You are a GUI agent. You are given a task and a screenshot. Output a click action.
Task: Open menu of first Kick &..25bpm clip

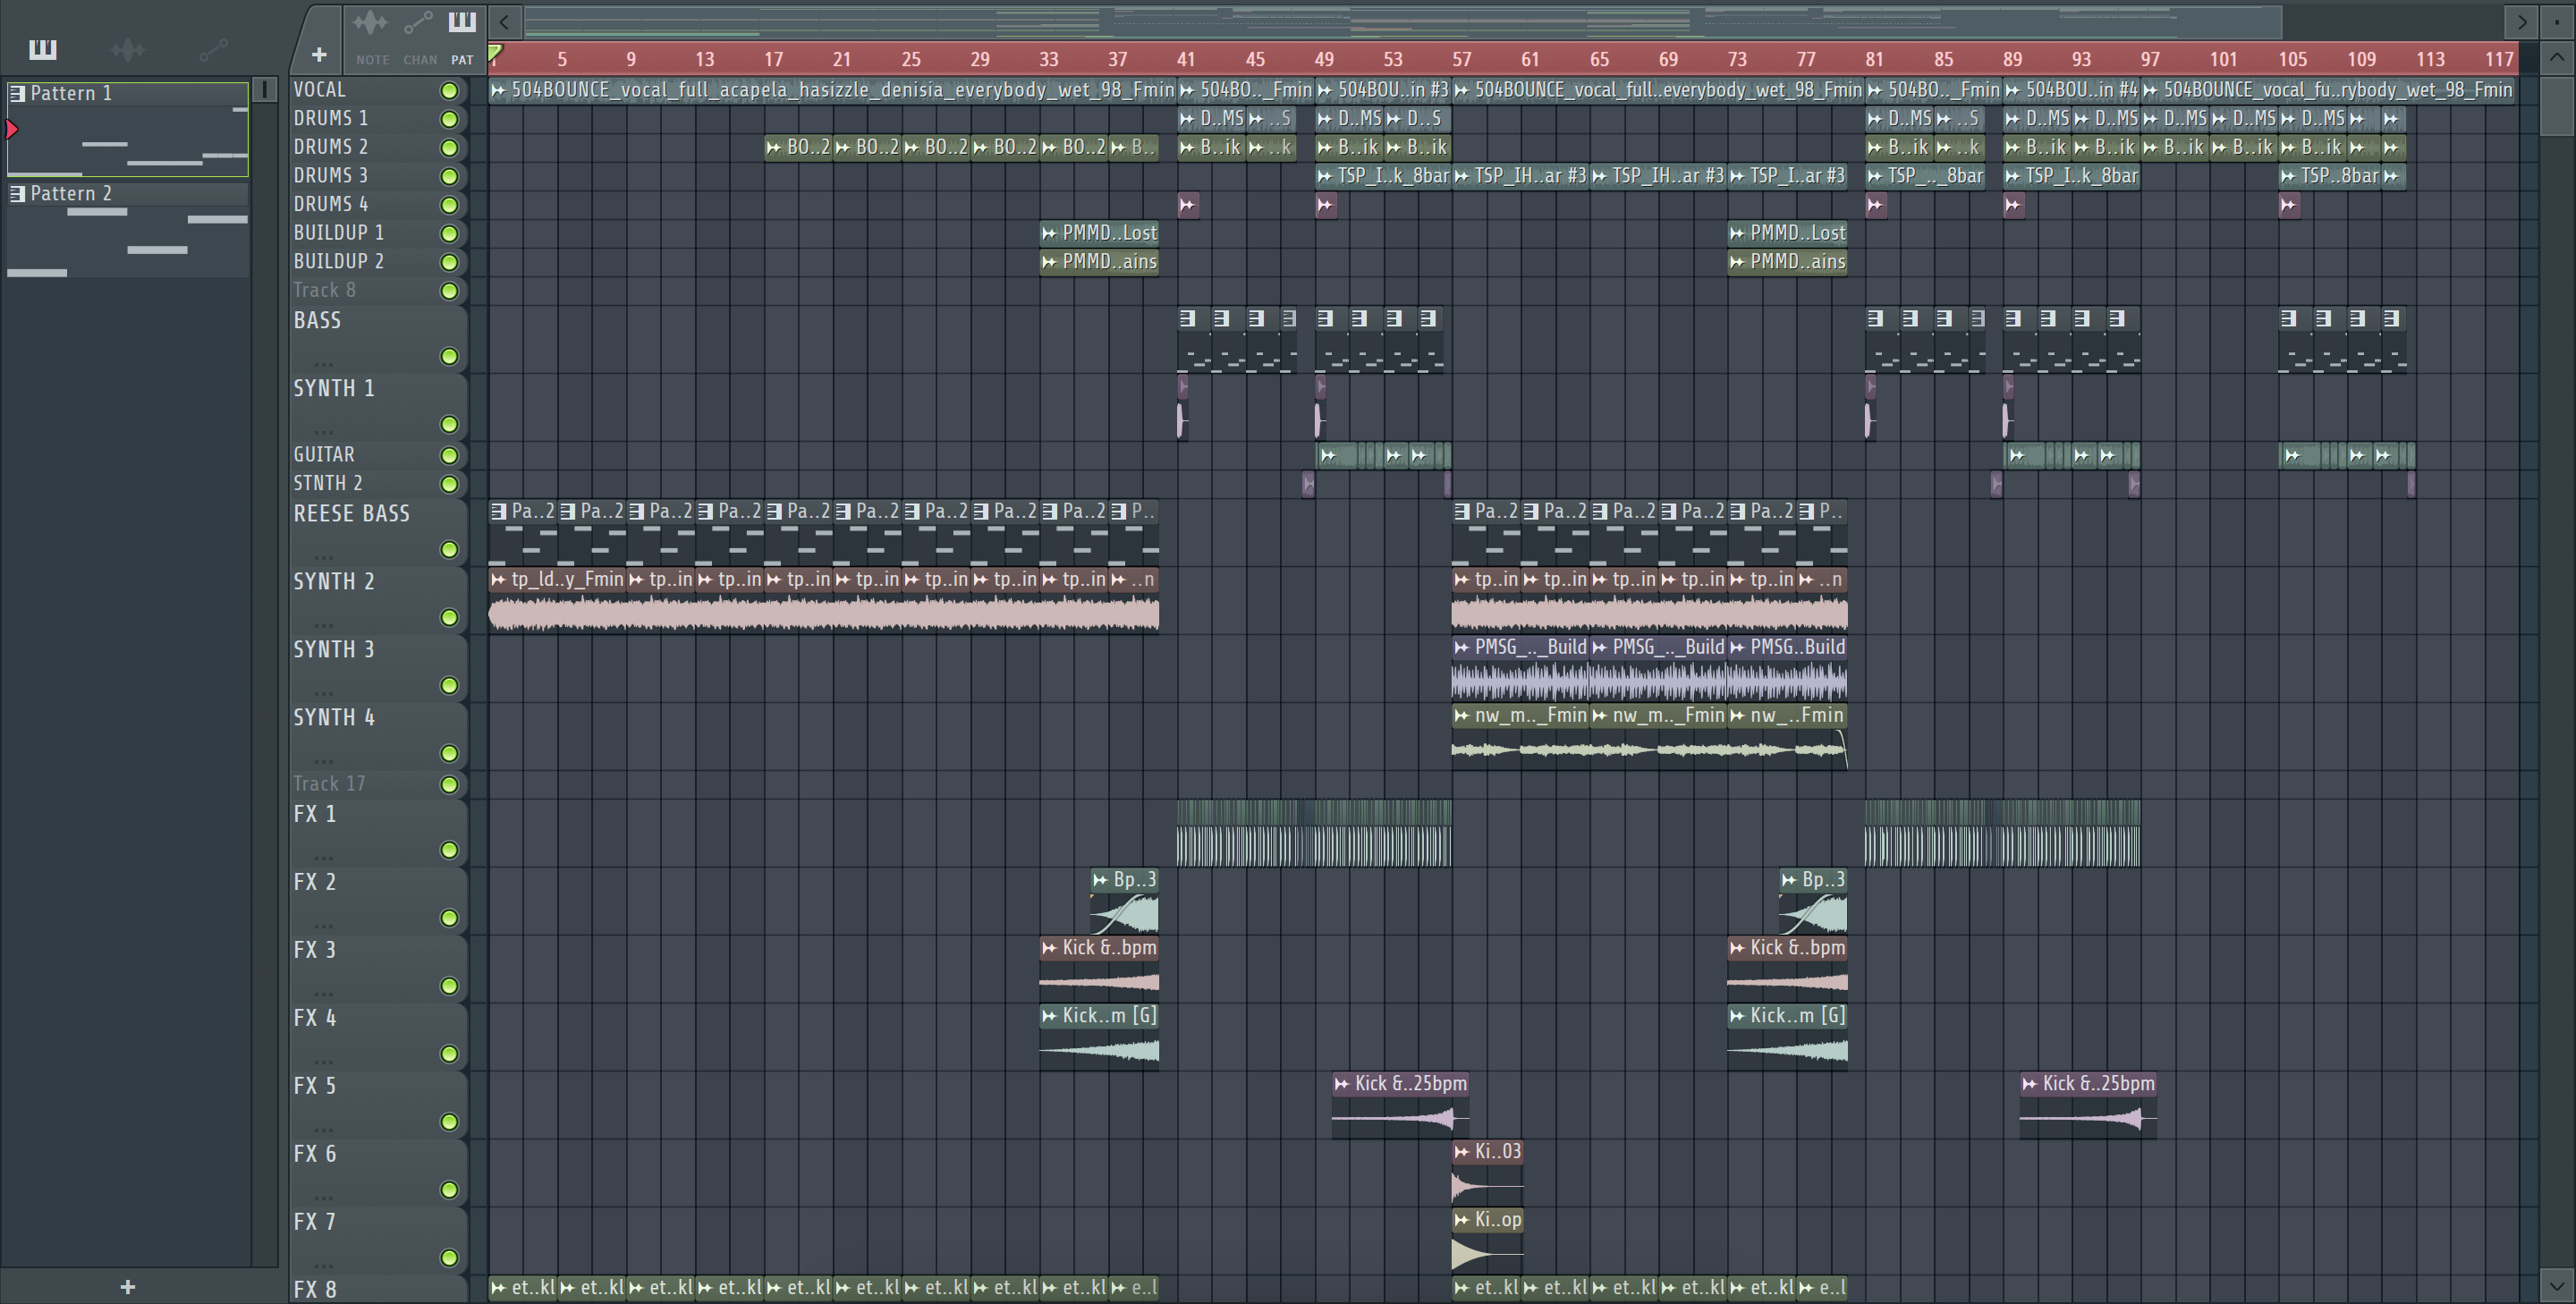pyautogui.click(x=1341, y=1083)
